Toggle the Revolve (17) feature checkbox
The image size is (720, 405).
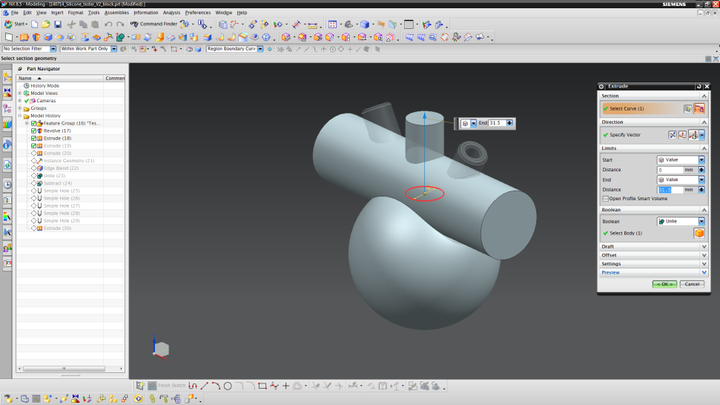pyautogui.click(x=34, y=131)
